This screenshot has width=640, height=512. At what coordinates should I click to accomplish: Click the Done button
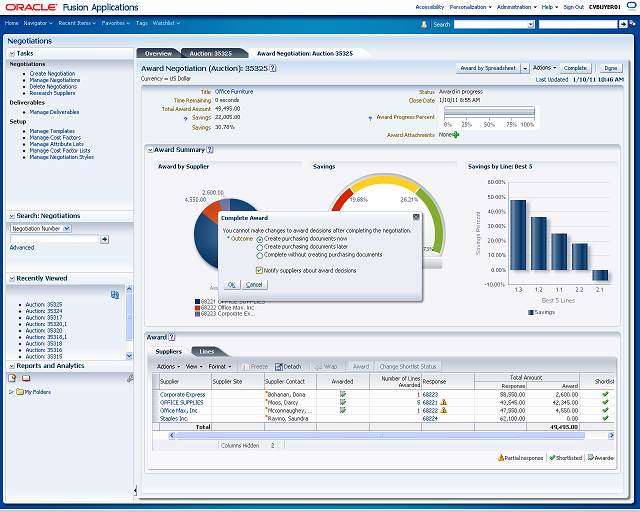[611, 68]
